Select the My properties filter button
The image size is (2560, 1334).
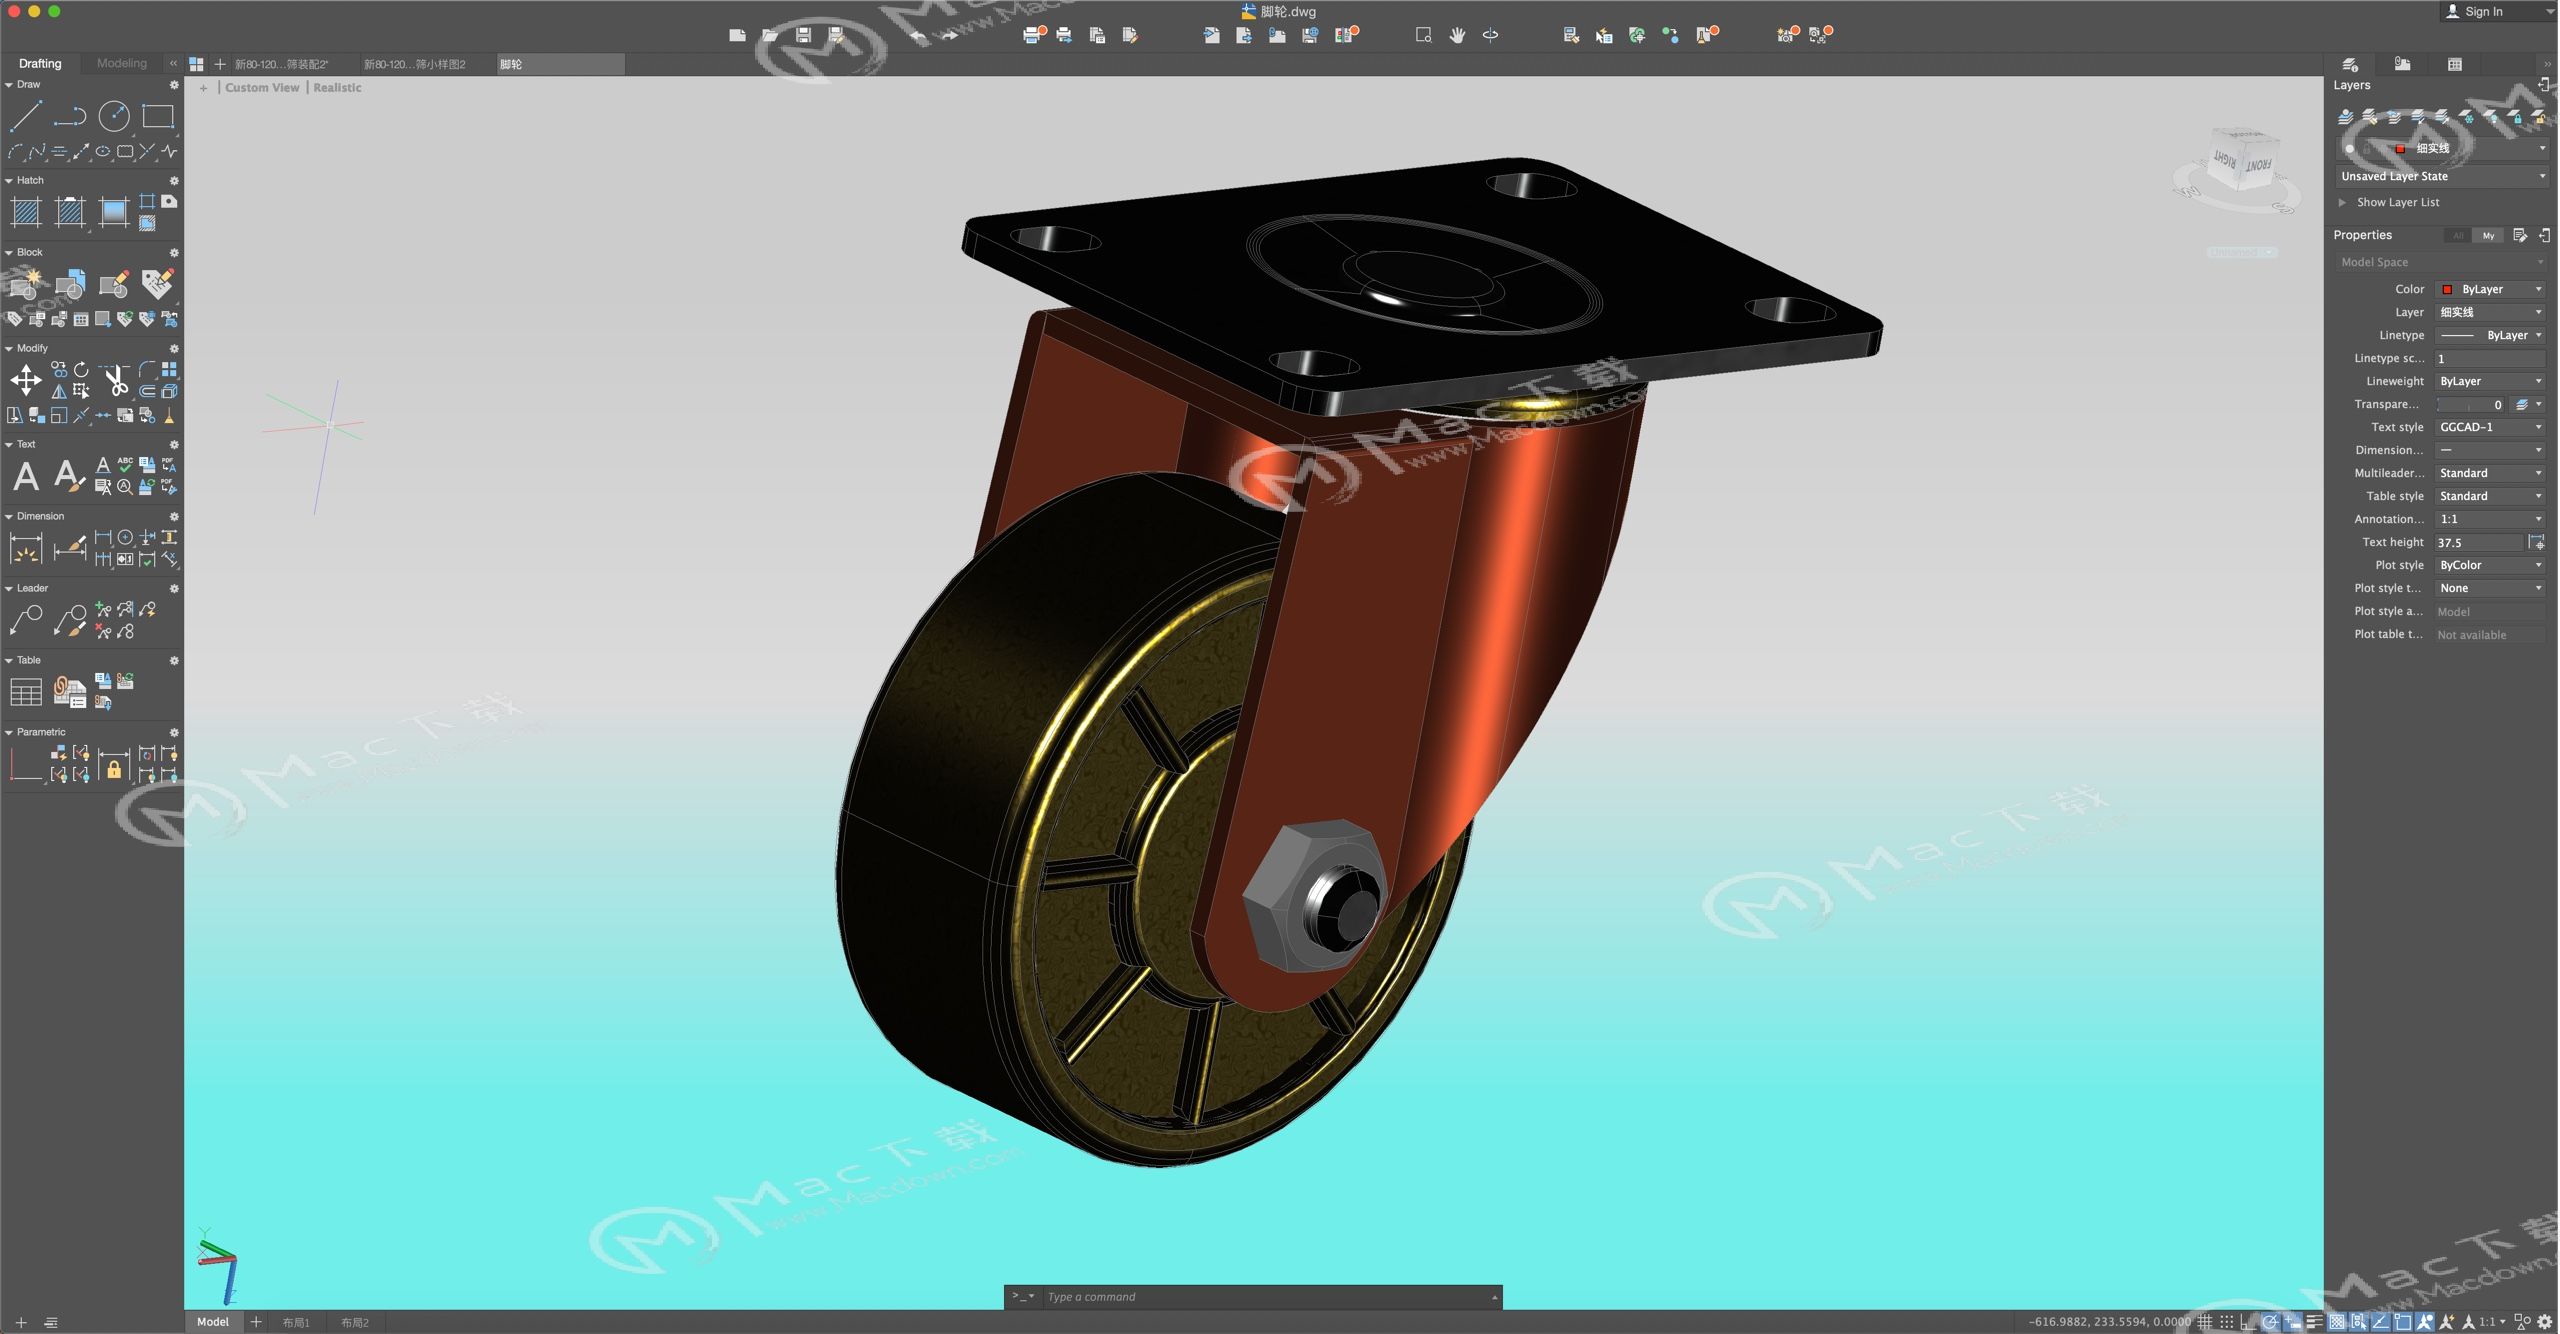[x=2488, y=236]
